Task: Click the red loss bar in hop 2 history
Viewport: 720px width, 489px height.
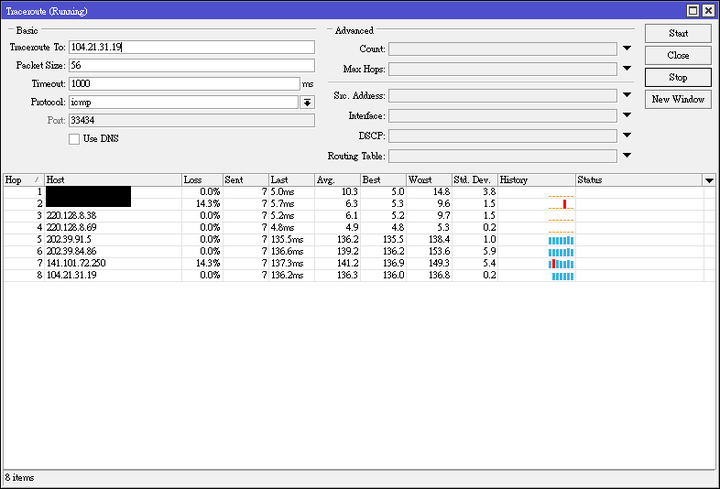Action: [x=564, y=204]
